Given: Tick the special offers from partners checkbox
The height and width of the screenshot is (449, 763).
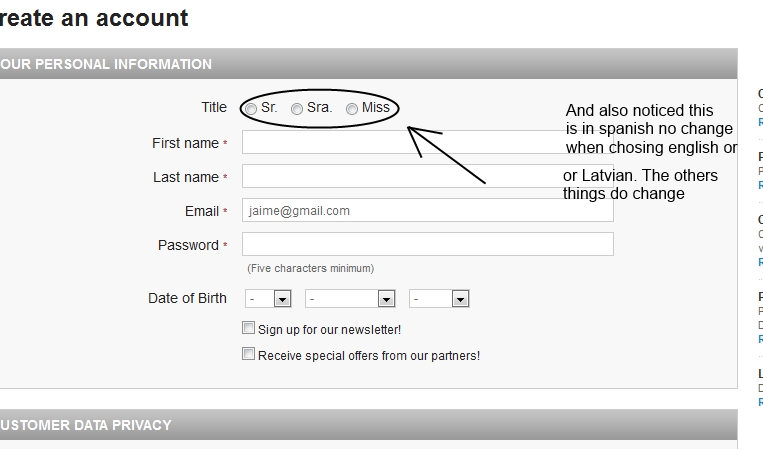Looking at the screenshot, I should click(x=249, y=354).
